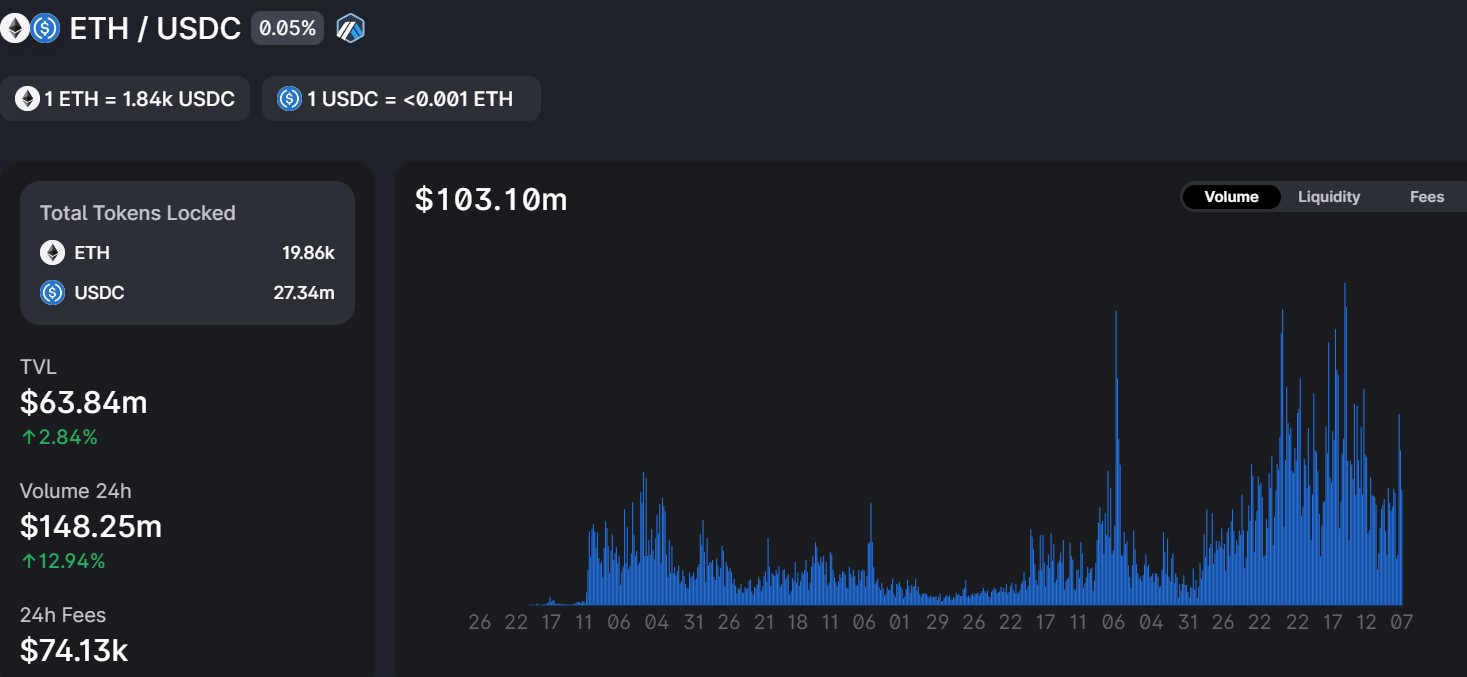Click the 1 USDC = <0.001 ETH rate chip
The height and width of the screenshot is (677, 1467).
(401, 99)
